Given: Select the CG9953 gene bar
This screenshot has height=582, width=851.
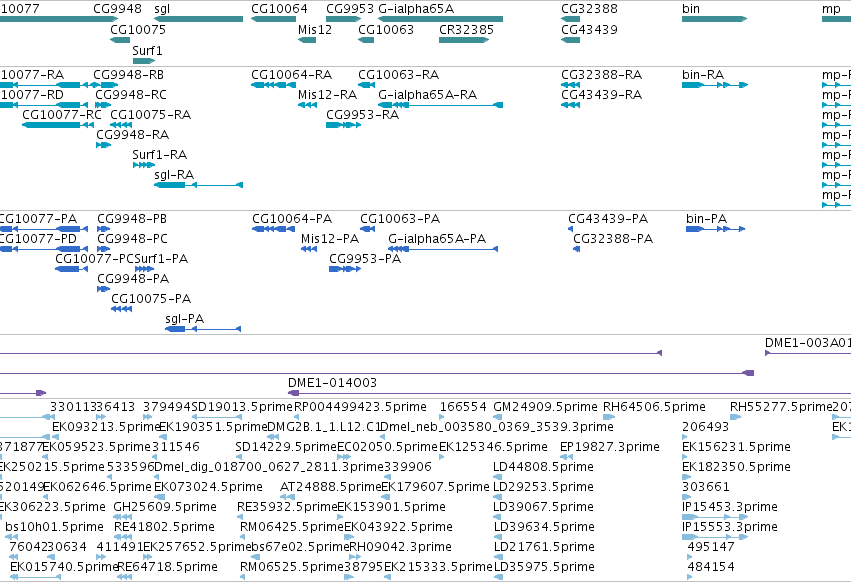Looking at the screenshot, I should (x=344, y=19).
